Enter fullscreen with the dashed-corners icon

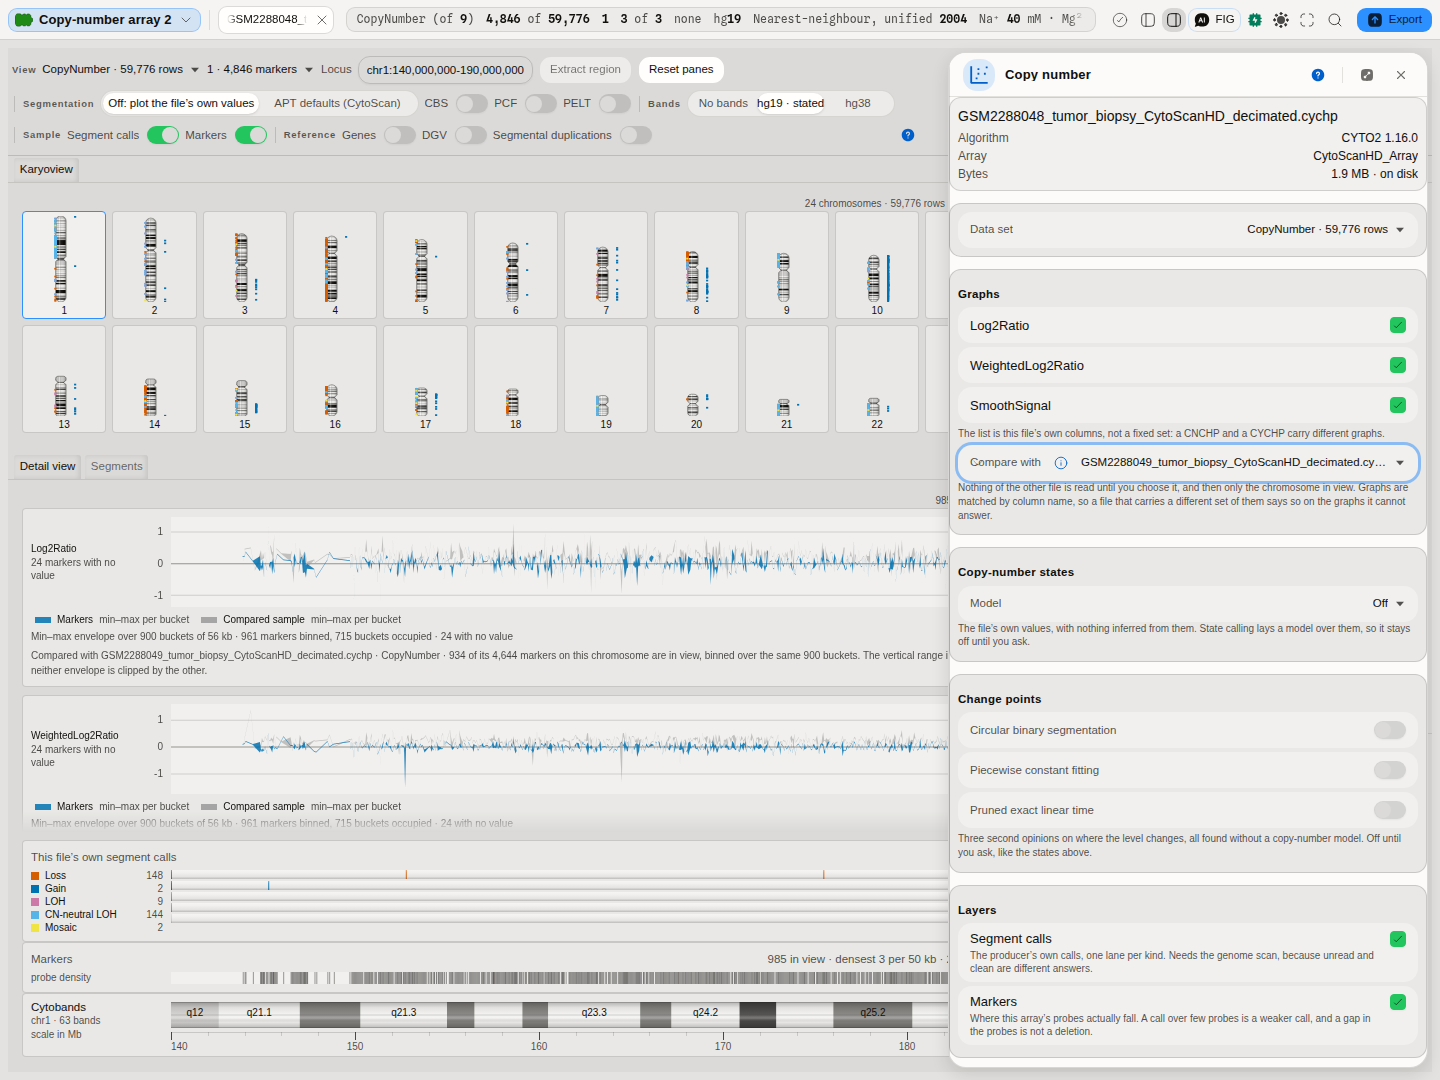pyautogui.click(x=1307, y=20)
